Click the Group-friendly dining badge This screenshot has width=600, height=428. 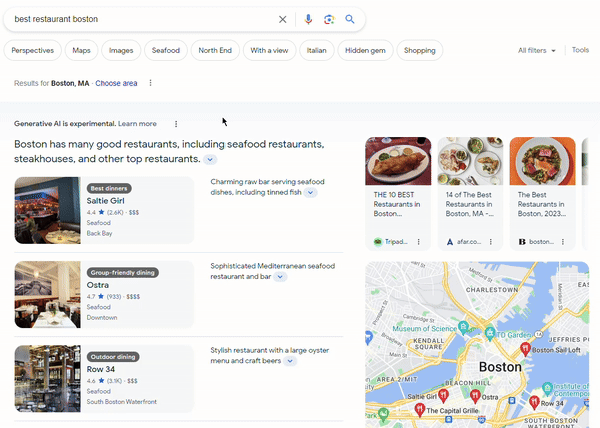pyautogui.click(x=122, y=273)
